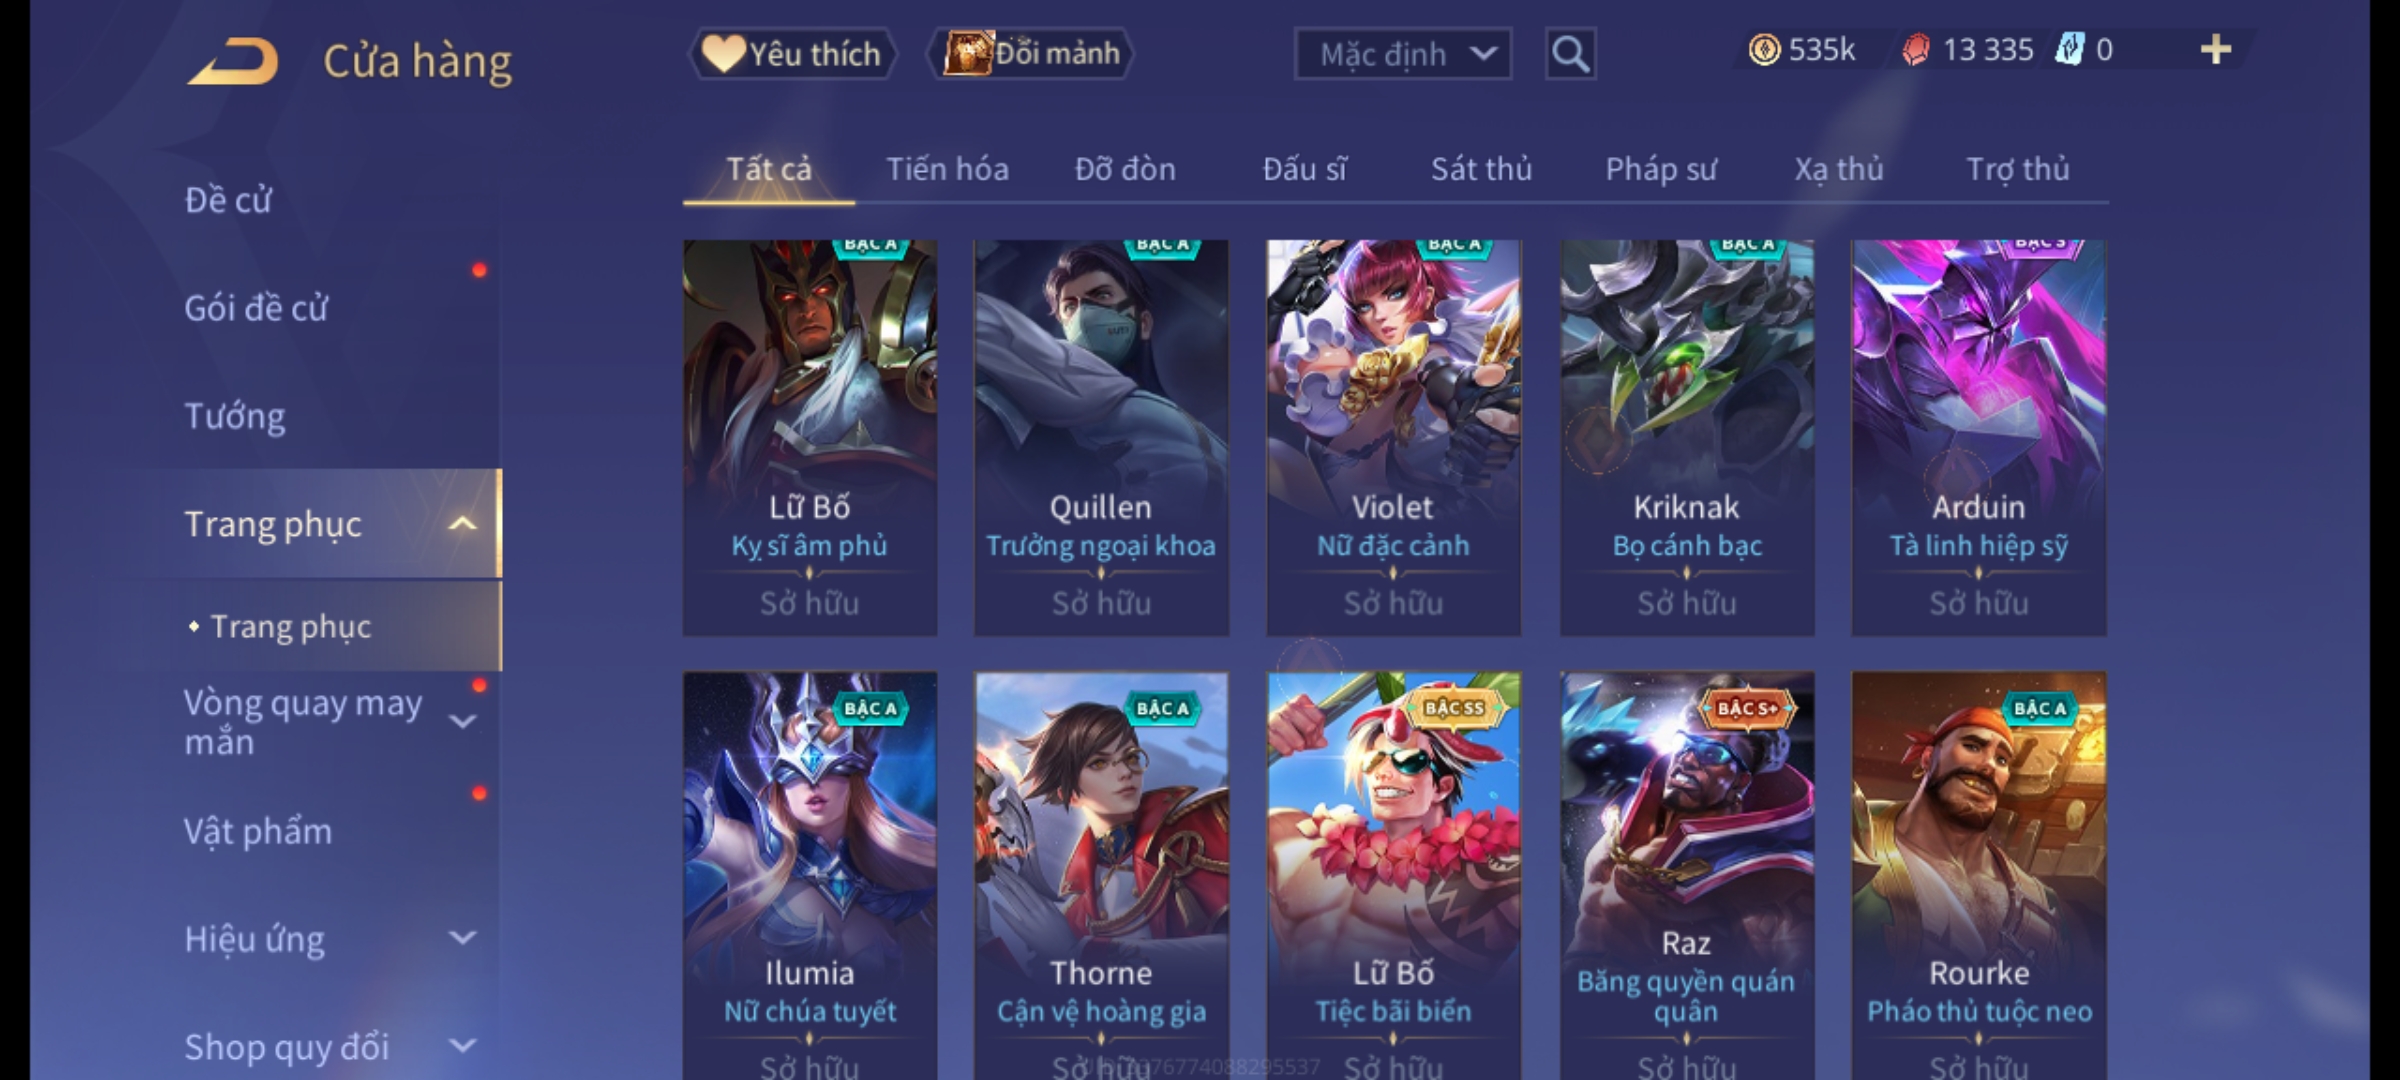The width and height of the screenshot is (2400, 1080).
Task: Switch to the Sát thủ tab
Action: click(1481, 169)
